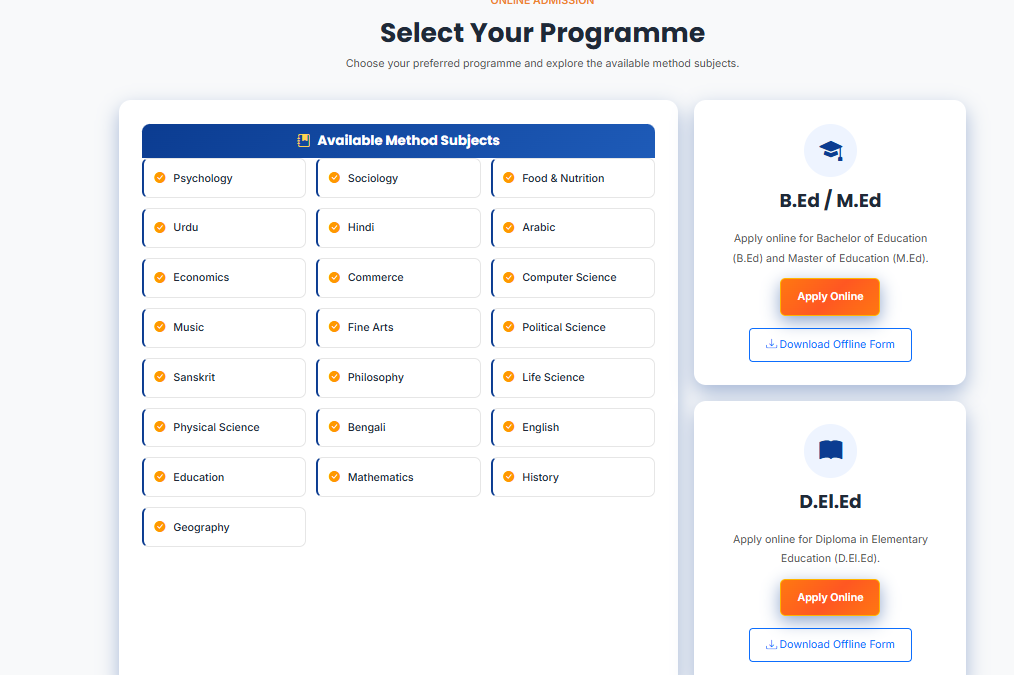Screen dimensions: 1014x675
Task: Choose the Sanskrit subject tile
Action: (224, 378)
